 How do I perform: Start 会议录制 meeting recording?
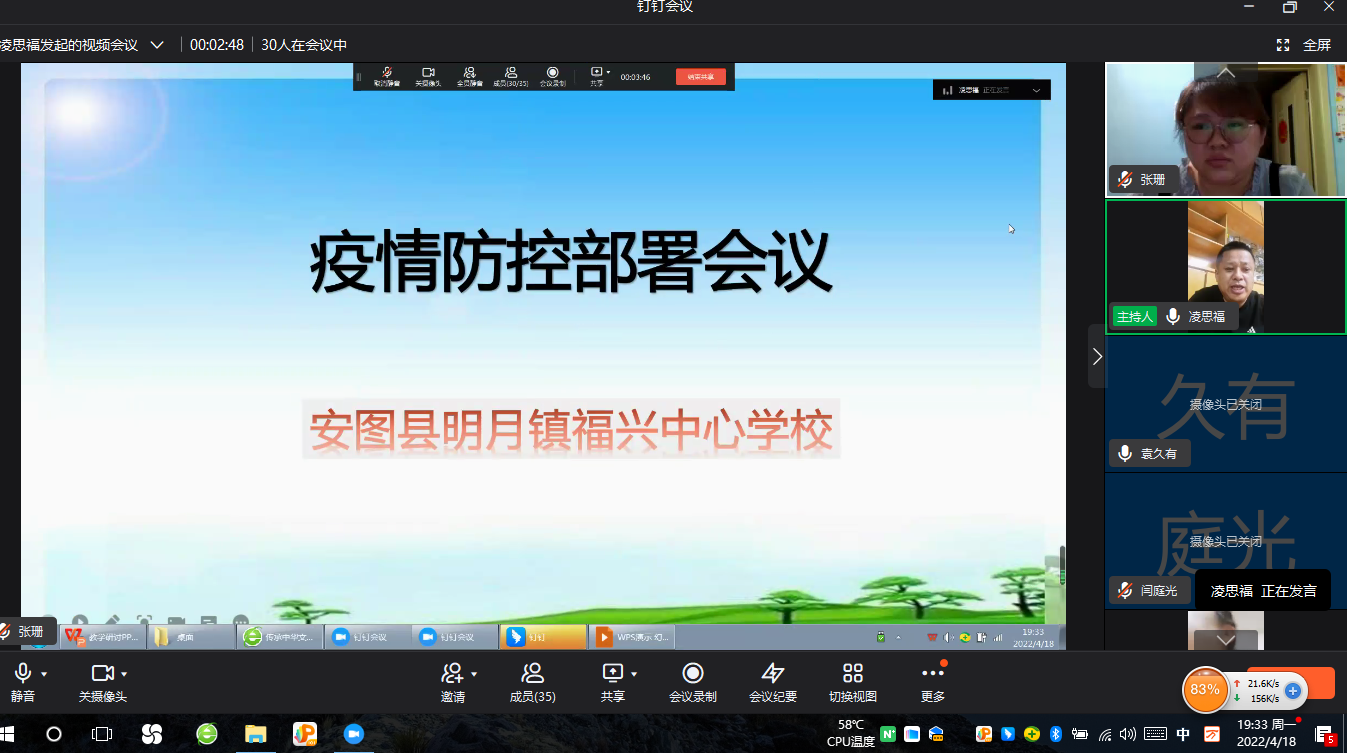point(692,673)
